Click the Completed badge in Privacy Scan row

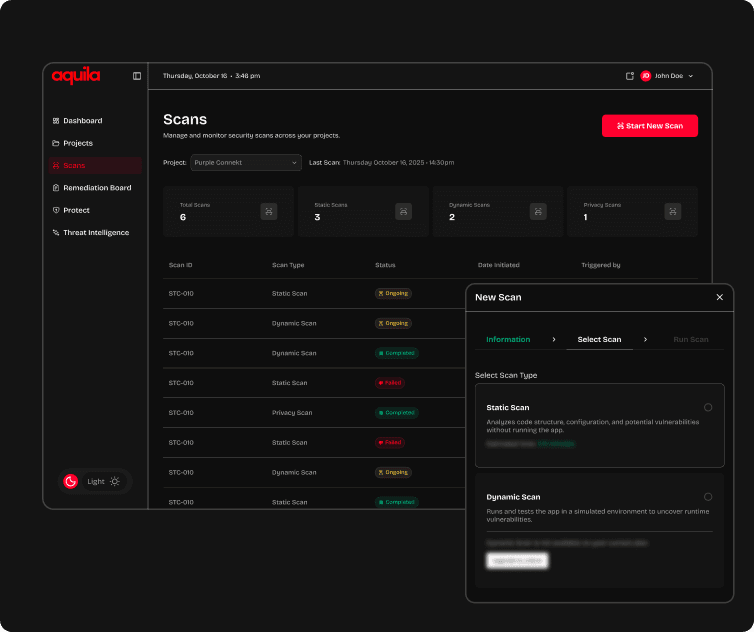397,413
